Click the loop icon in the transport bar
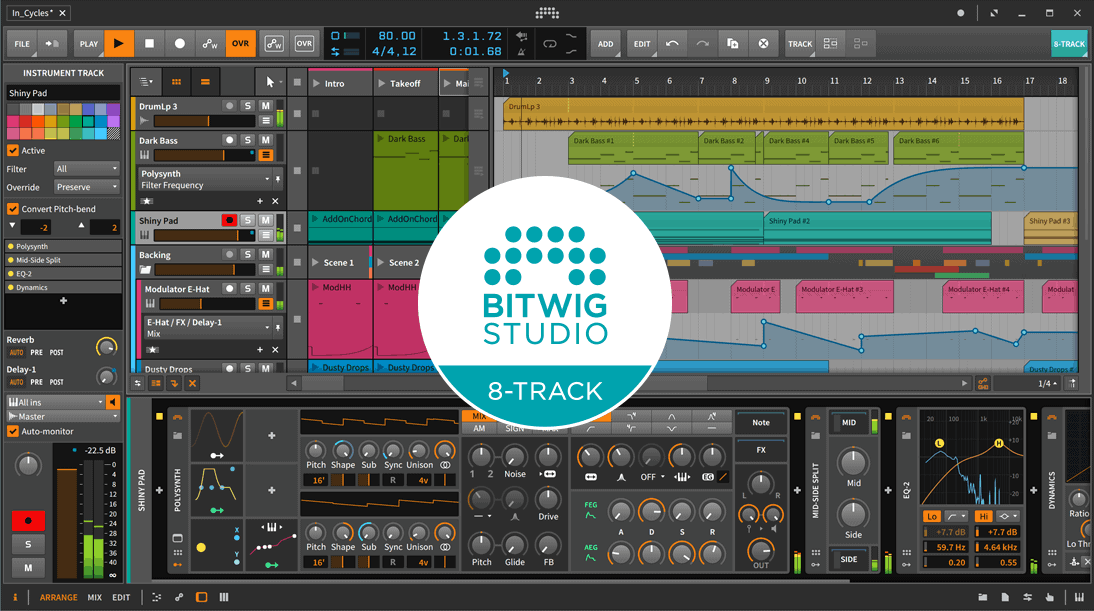This screenshot has height=611, width=1094. tap(550, 43)
